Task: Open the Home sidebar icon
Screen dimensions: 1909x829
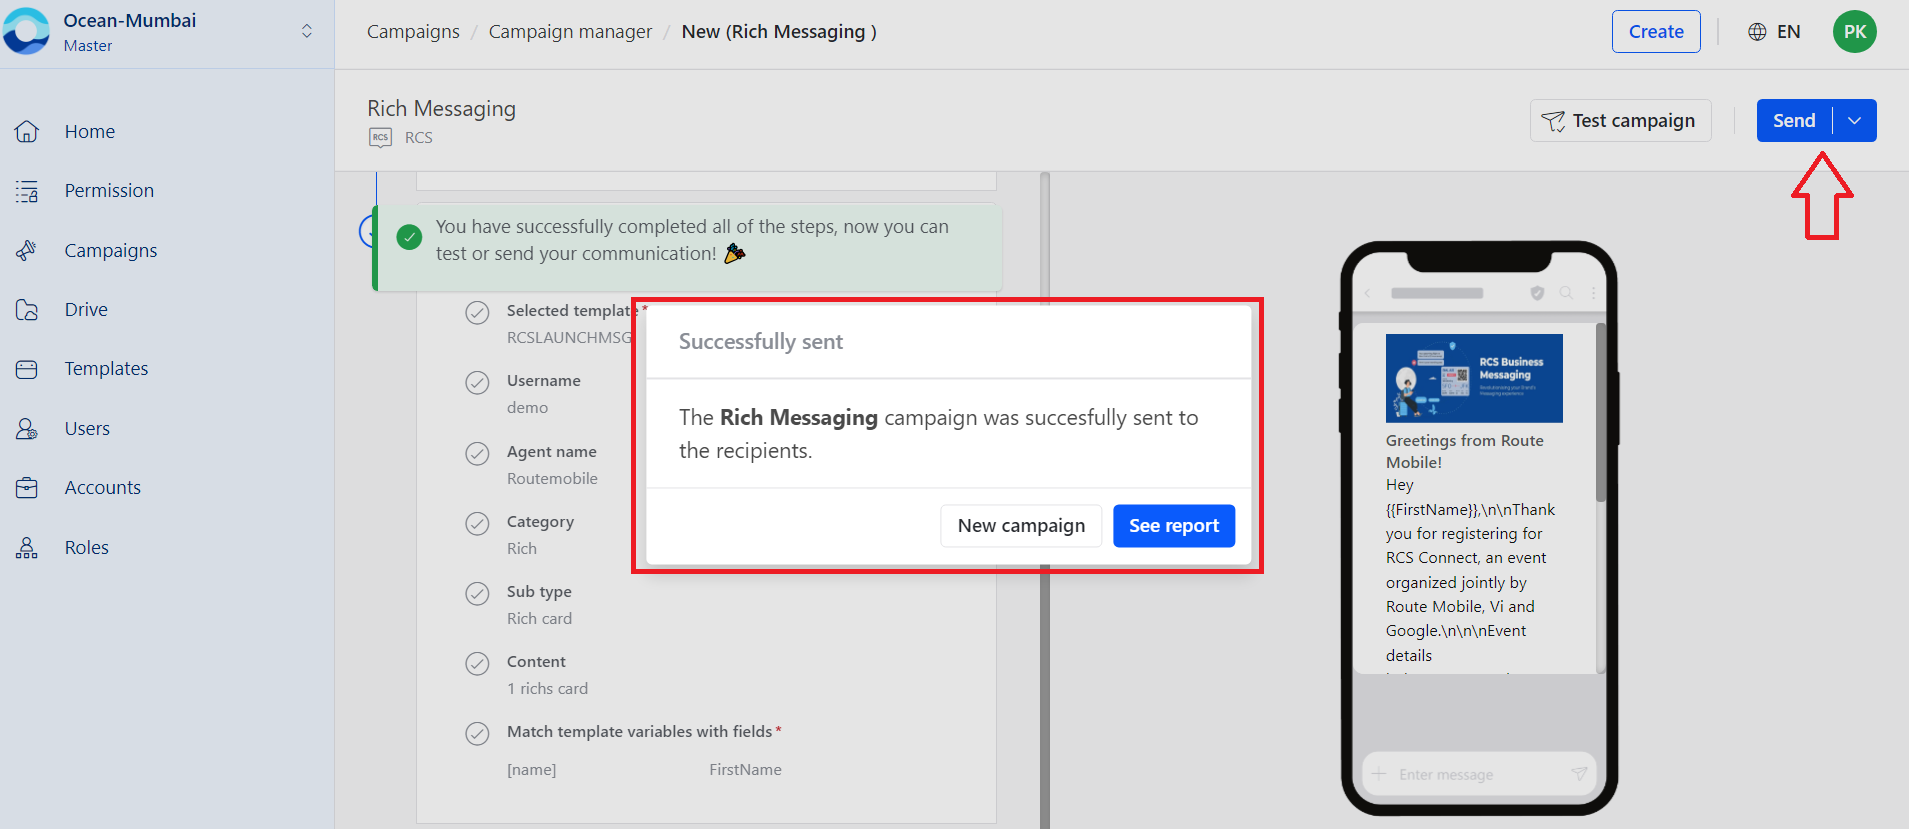Action: [x=27, y=131]
